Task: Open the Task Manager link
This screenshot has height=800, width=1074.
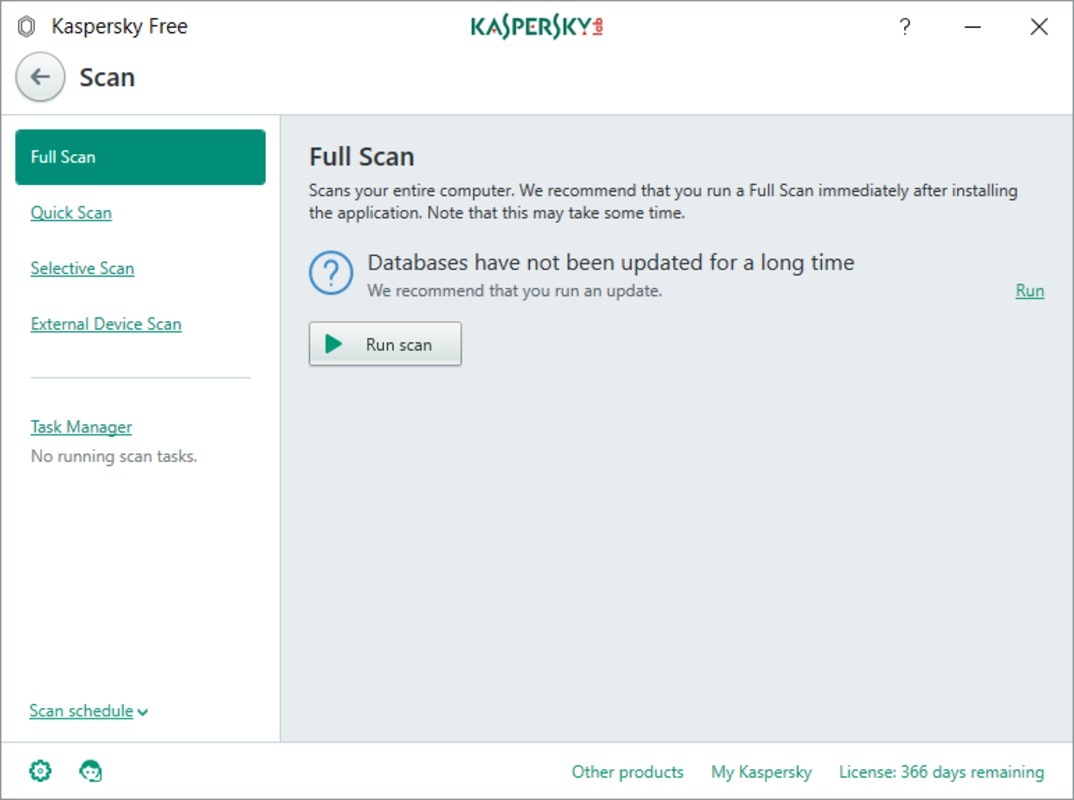Action: 81,427
